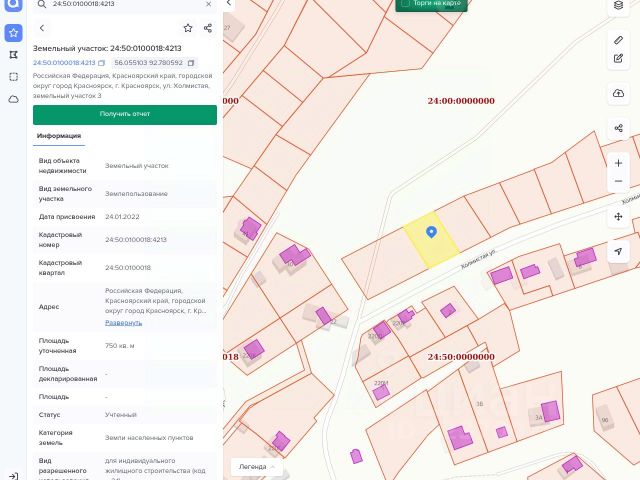This screenshot has width=640, height=480.
Task: Click the blue location pin marker
Action: tap(431, 232)
